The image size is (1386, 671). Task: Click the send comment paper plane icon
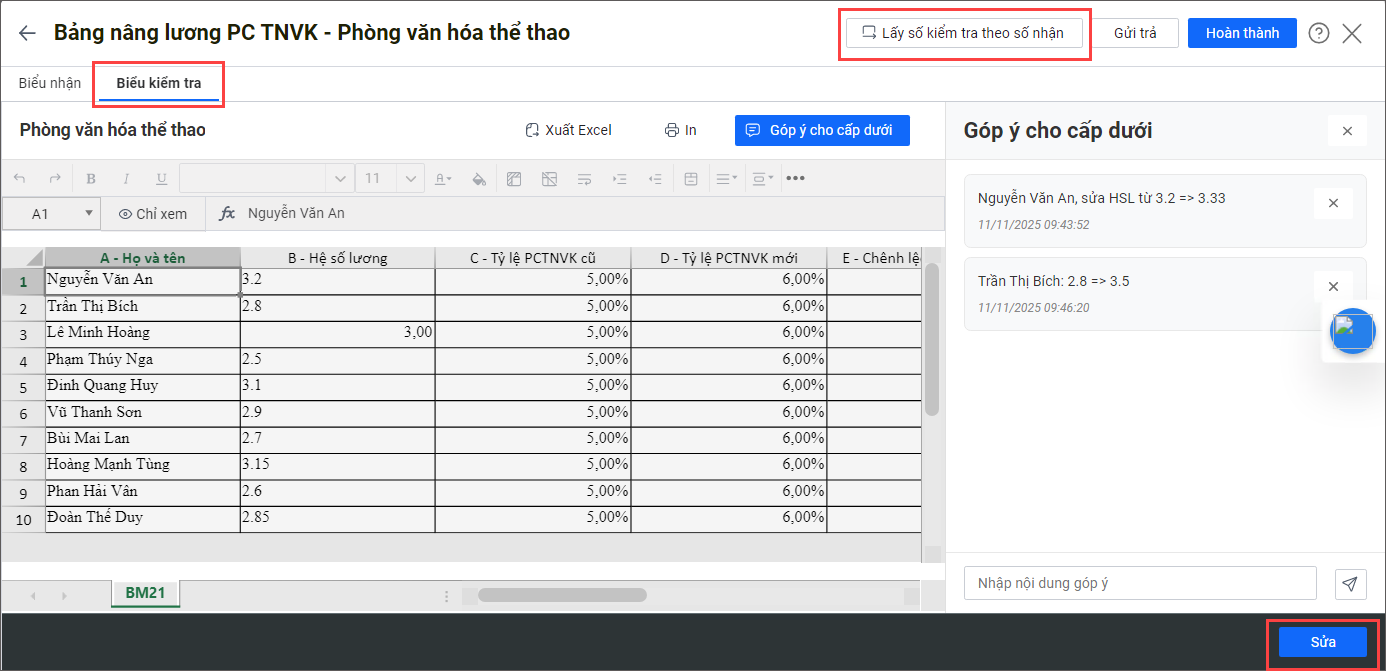point(1350,583)
